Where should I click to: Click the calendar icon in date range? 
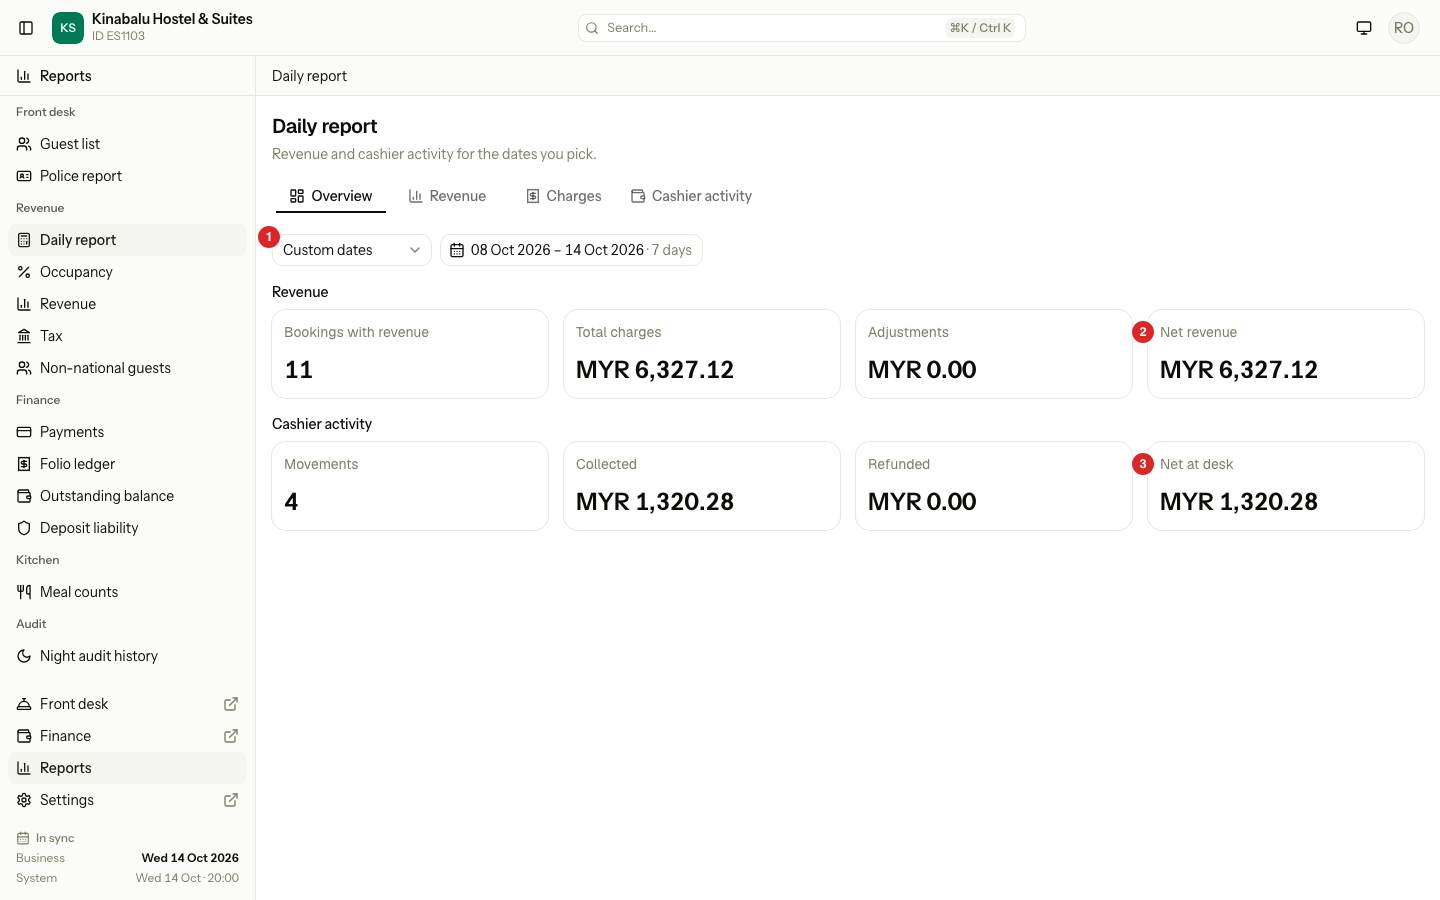457,250
